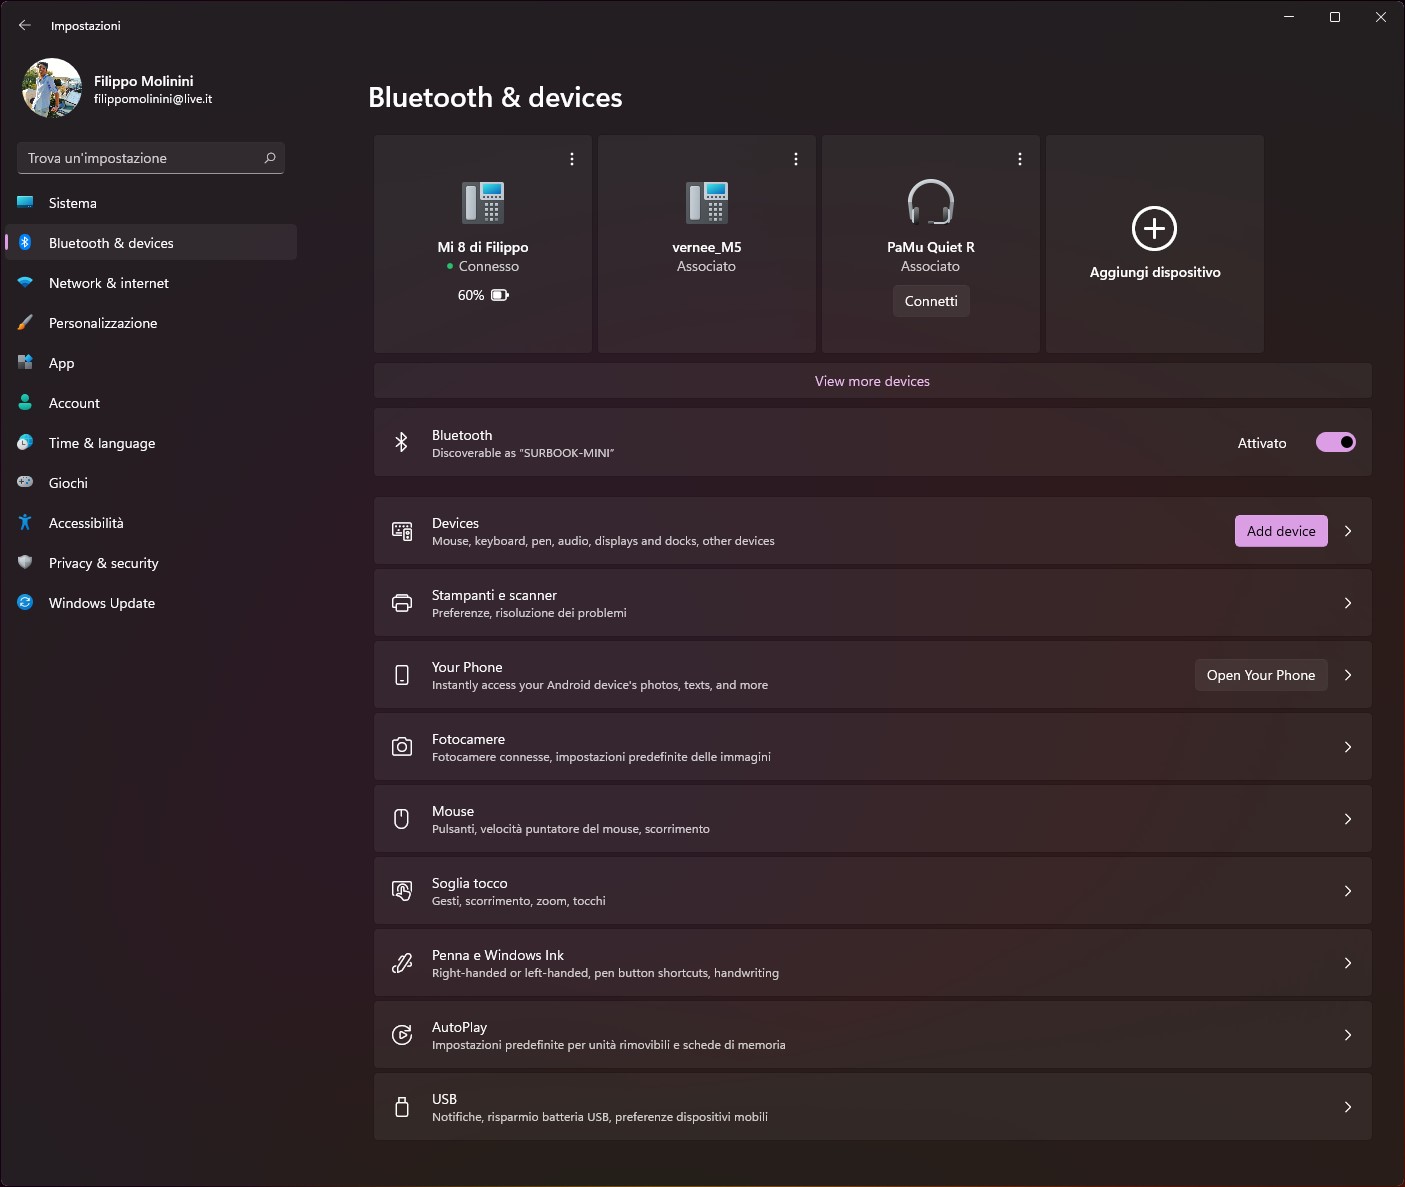
Task: Click the Mi 8 di Filippo phone icon
Action: [x=483, y=203]
